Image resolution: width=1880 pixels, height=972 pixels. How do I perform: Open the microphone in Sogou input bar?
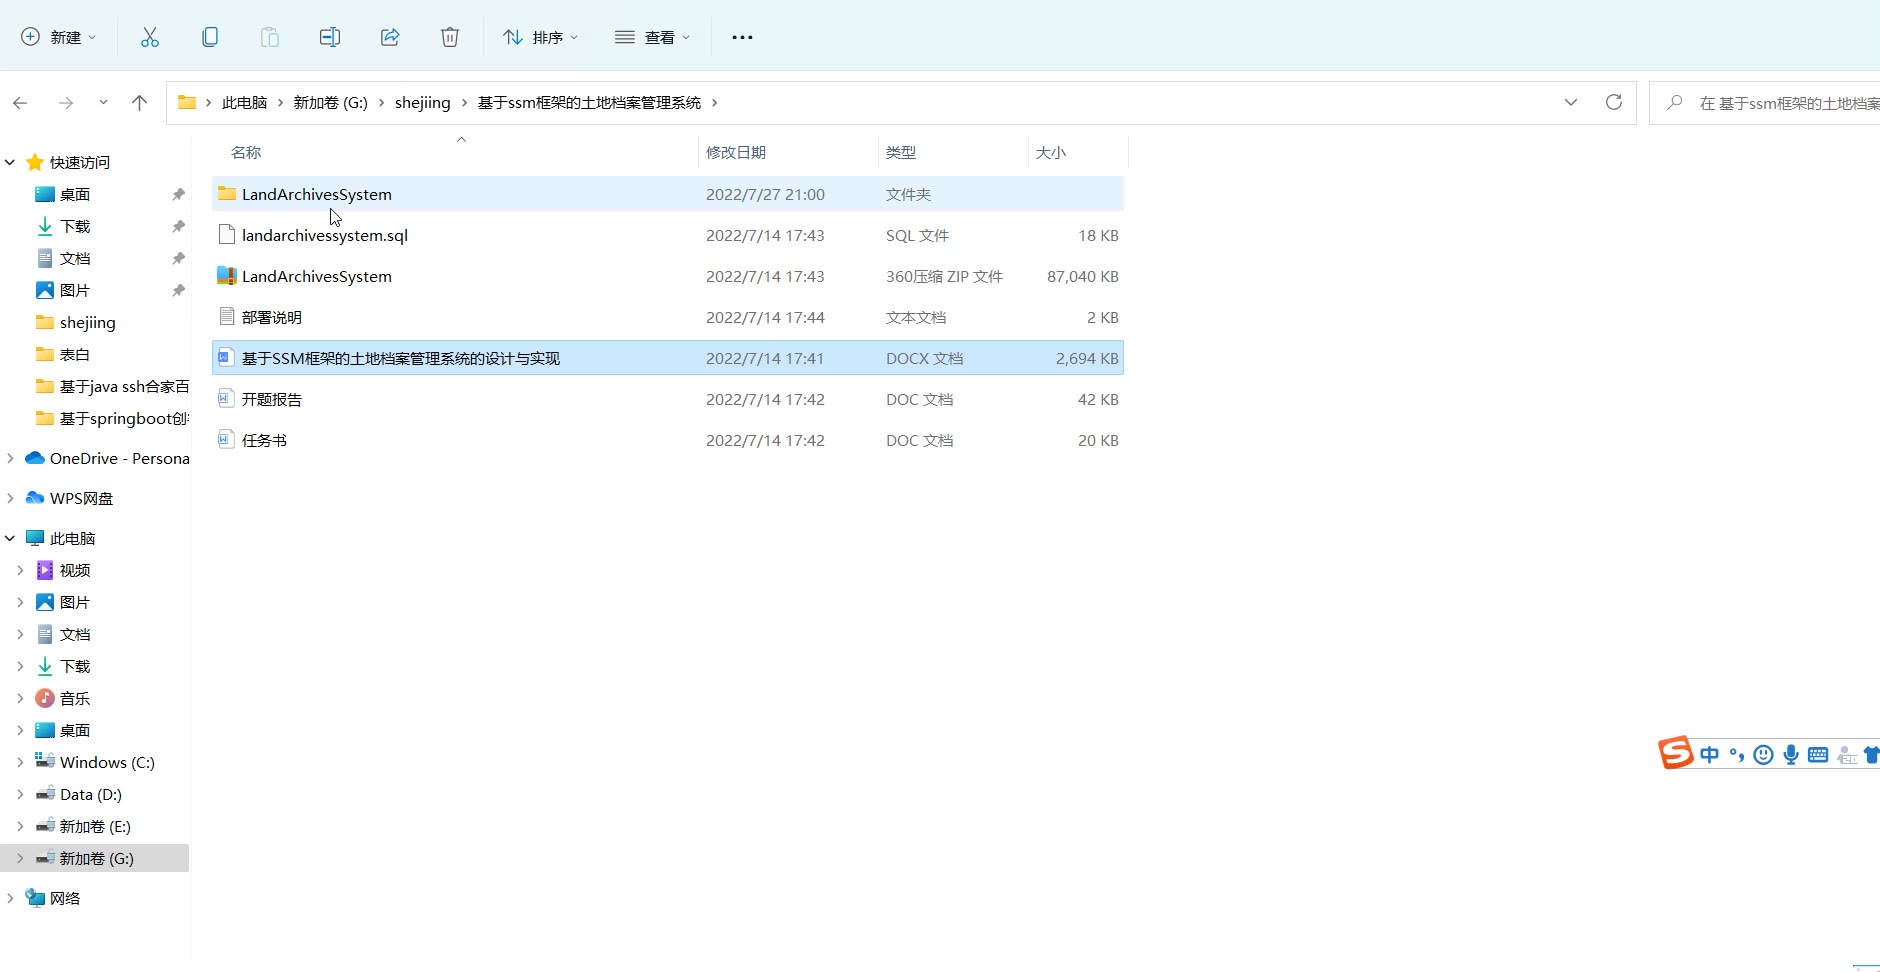coord(1791,755)
